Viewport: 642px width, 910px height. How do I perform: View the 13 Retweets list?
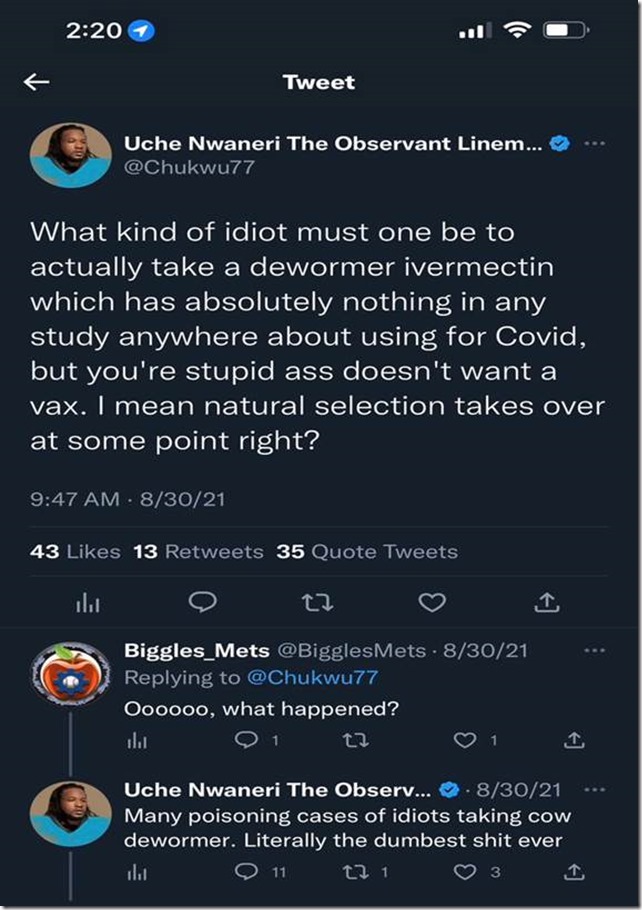tap(199, 551)
